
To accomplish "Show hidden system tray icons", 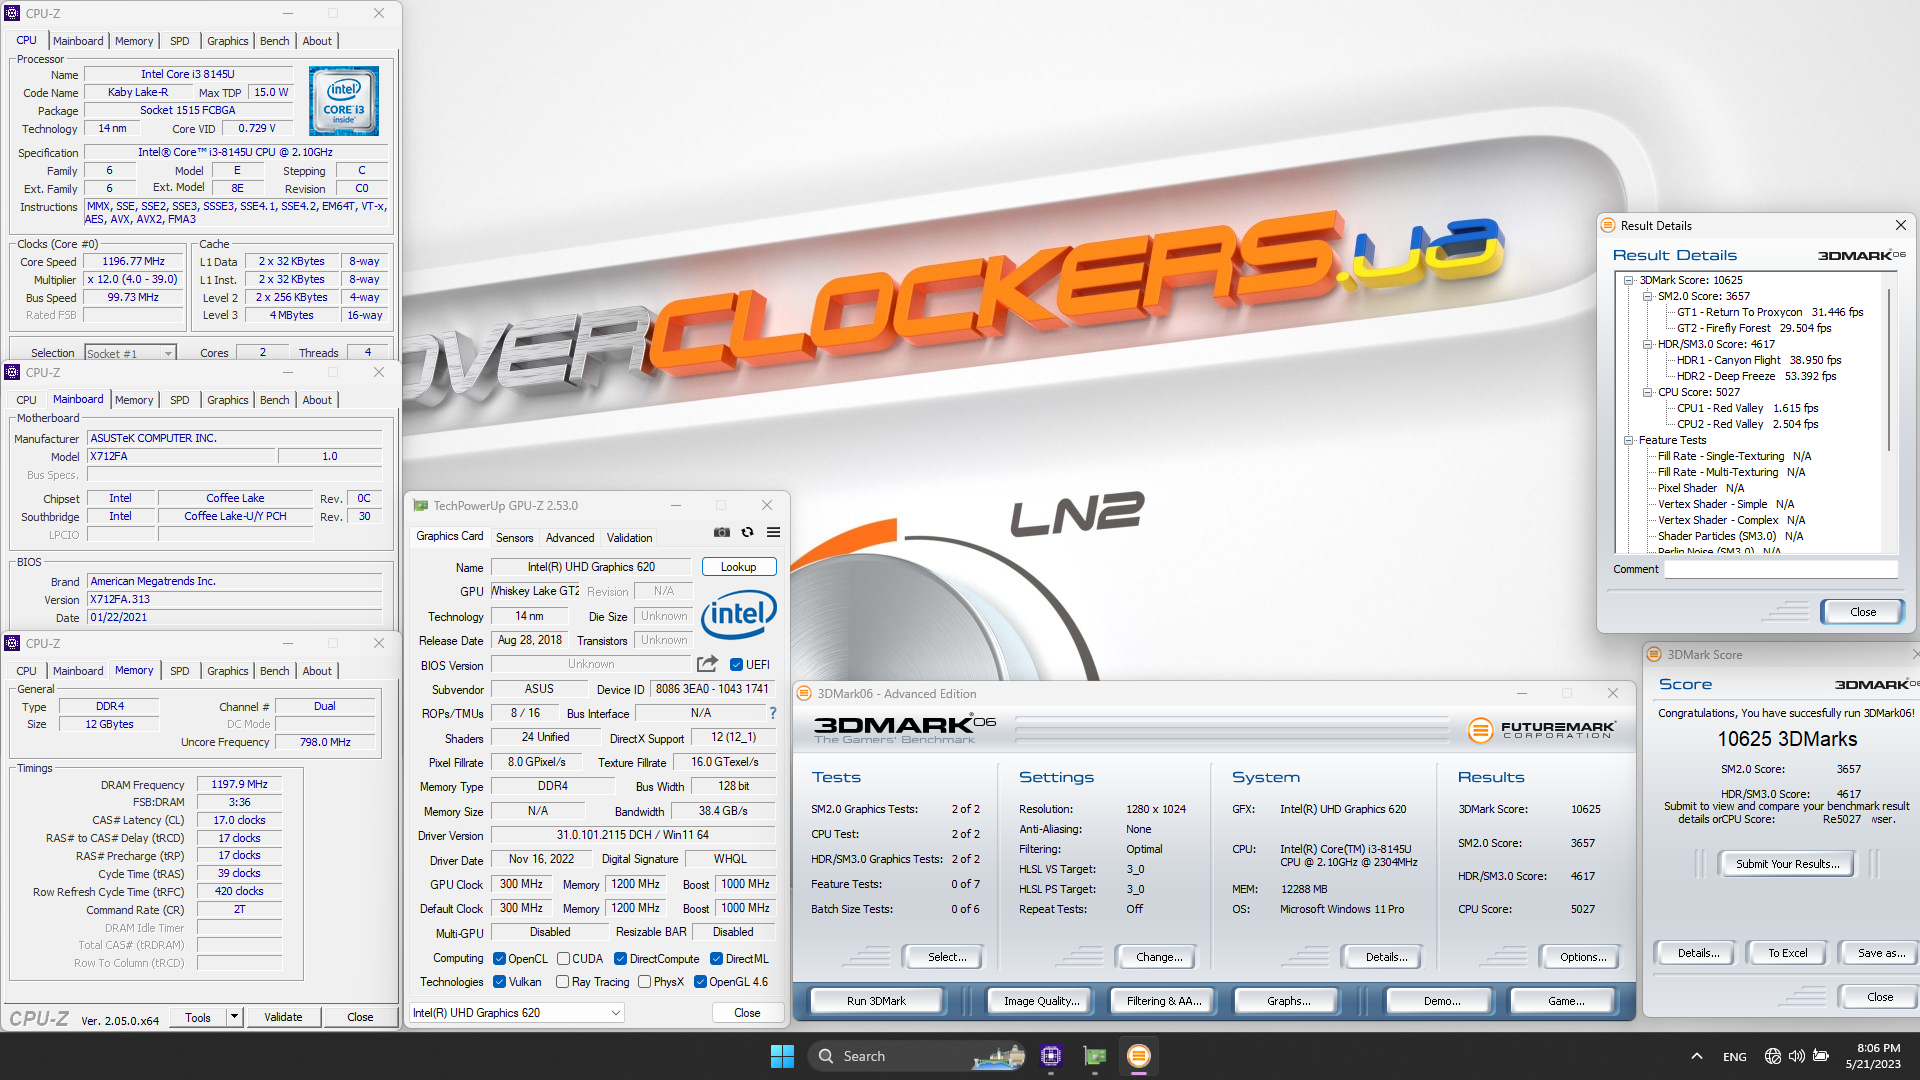I will (1697, 1056).
